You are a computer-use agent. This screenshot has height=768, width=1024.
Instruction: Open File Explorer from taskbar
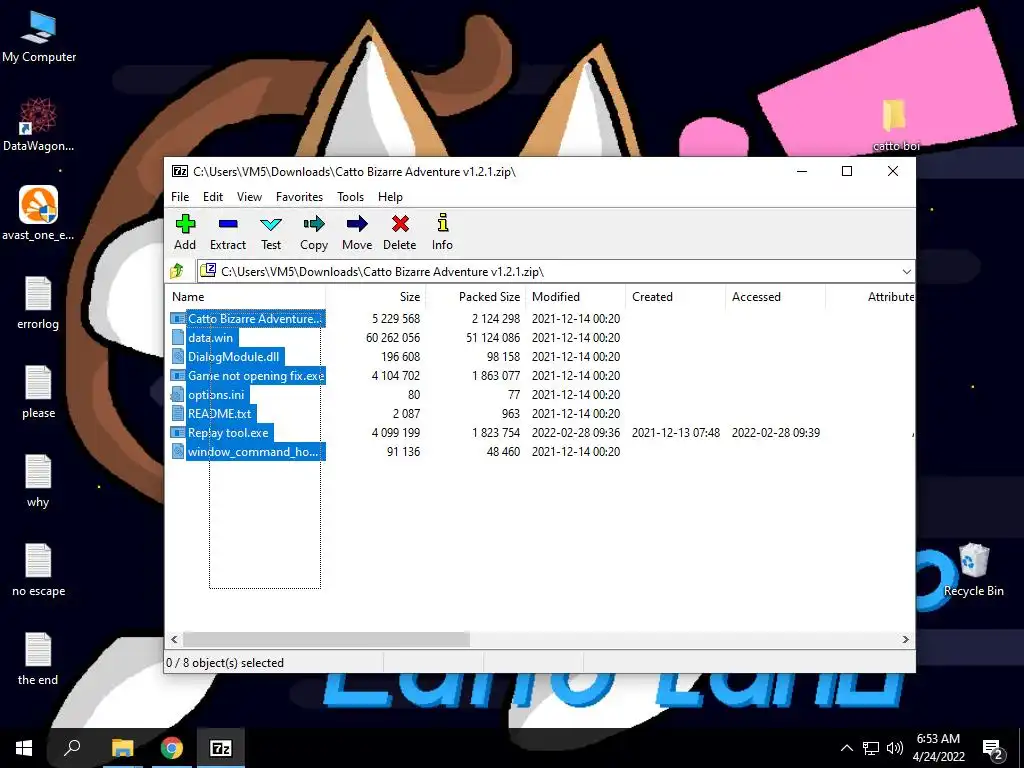point(122,748)
